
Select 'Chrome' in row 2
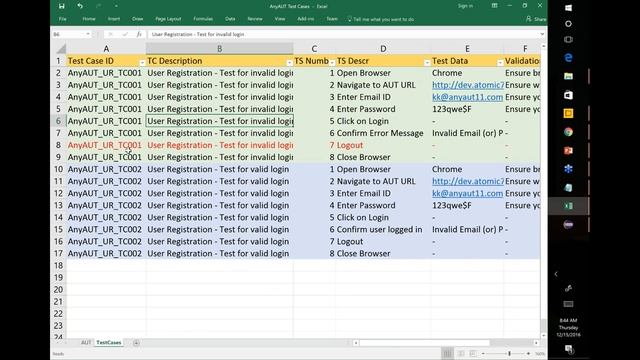pyautogui.click(x=467, y=73)
